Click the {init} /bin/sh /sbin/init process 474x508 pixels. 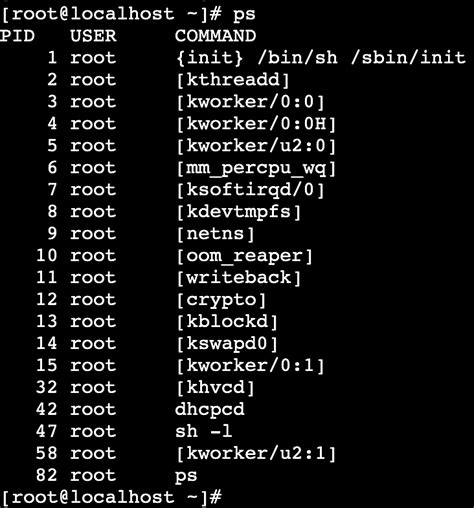(x=320, y=58)
